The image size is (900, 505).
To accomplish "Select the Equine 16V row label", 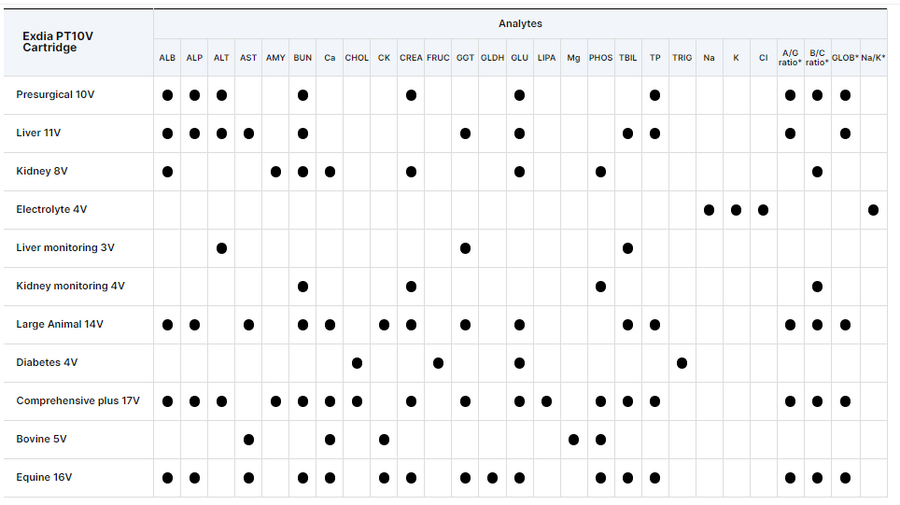I will [x=44, y=477].
